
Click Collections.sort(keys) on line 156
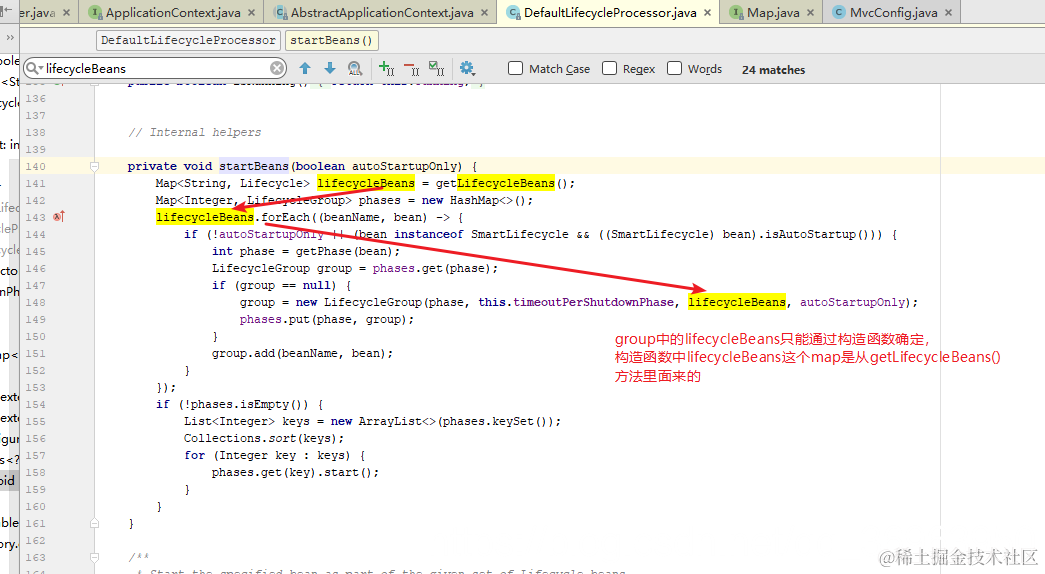pyautogui.click(x=264, y=438)
